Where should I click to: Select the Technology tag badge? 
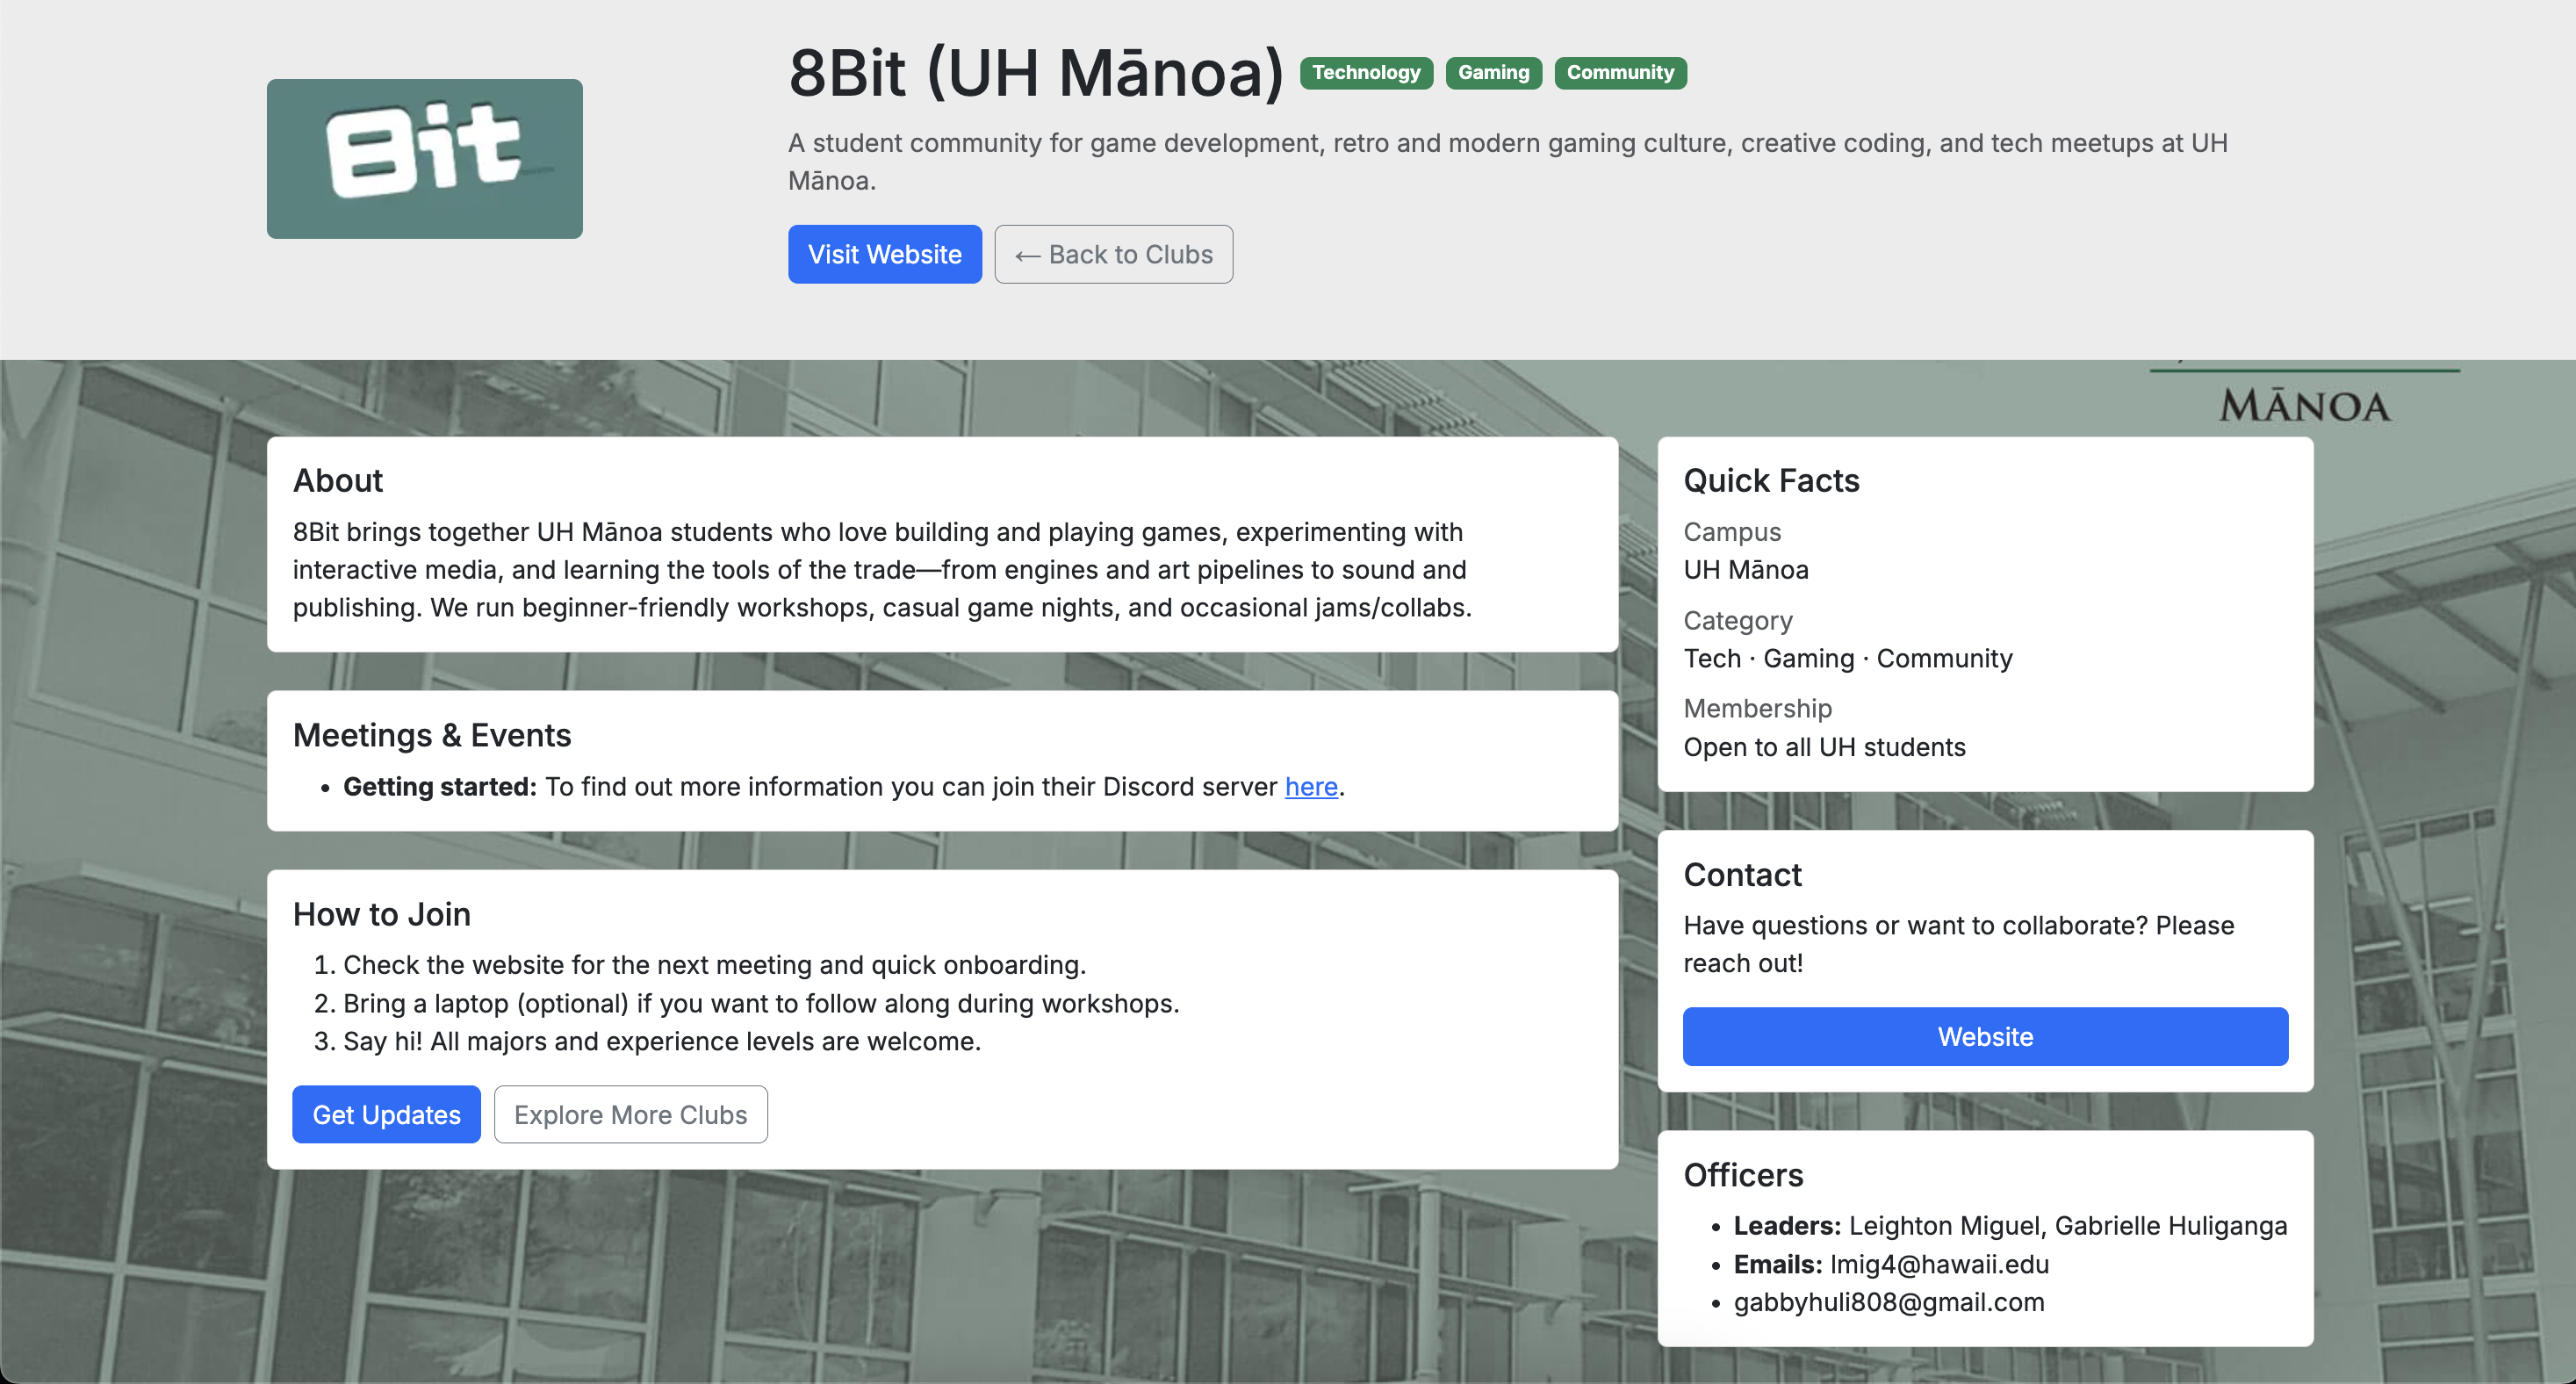tap(1366, 72)
